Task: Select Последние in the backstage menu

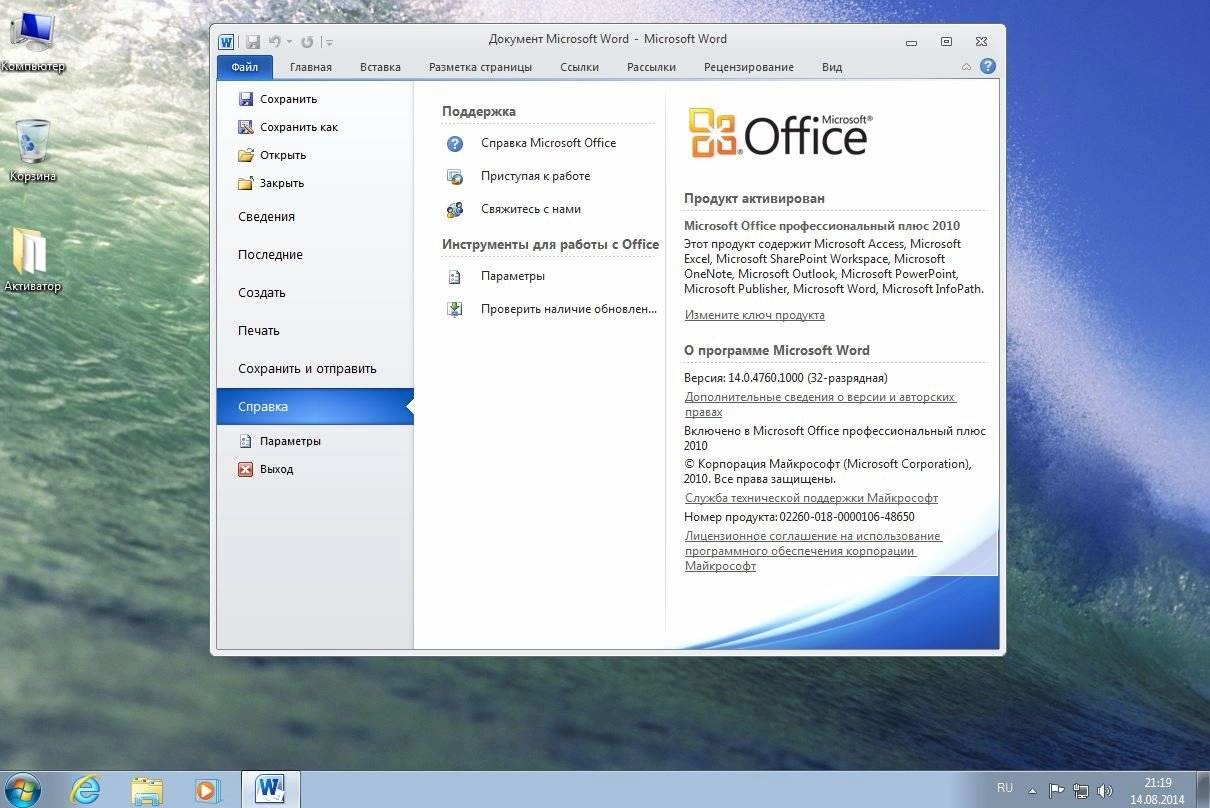Action: [315, 255]
